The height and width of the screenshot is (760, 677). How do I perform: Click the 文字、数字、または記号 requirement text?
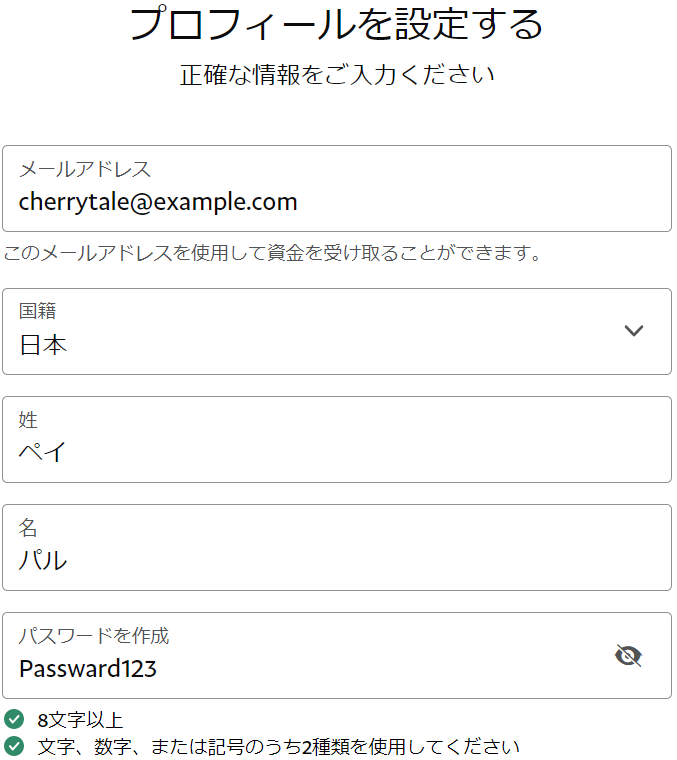[x=278, y=747]
